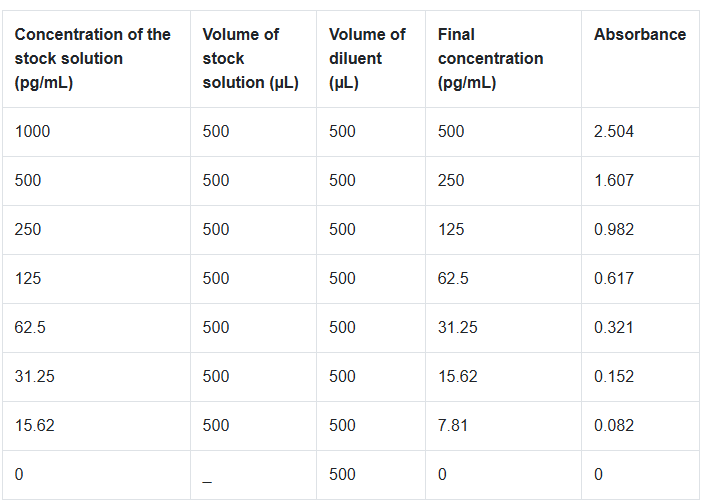706x504 pixels.
Task: Click the Volume of diluent header
Action: pos(367,58)
